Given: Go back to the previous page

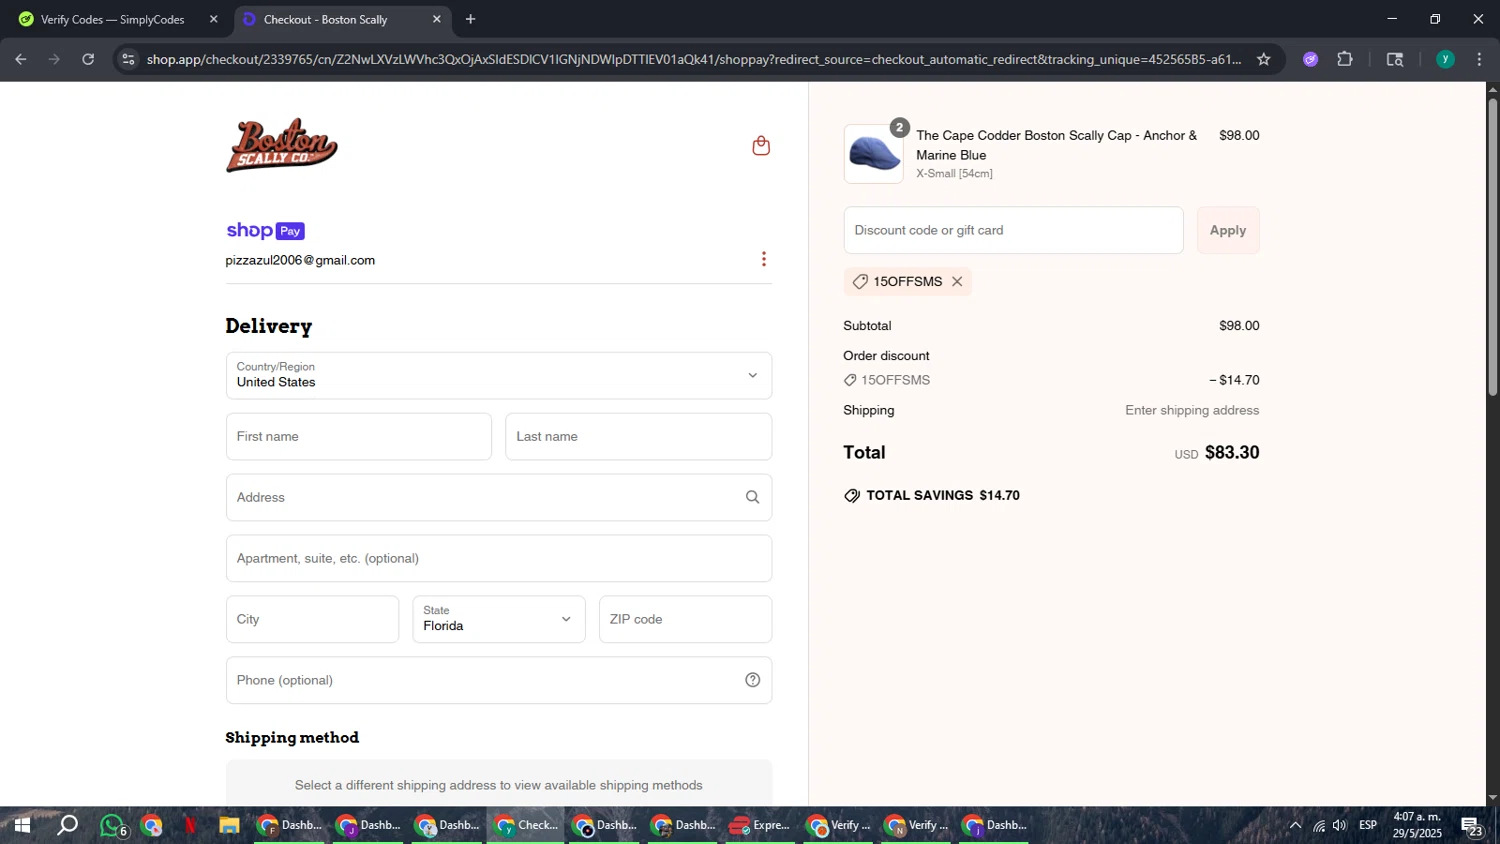Looking at the screenshot, I should (20, 59).
